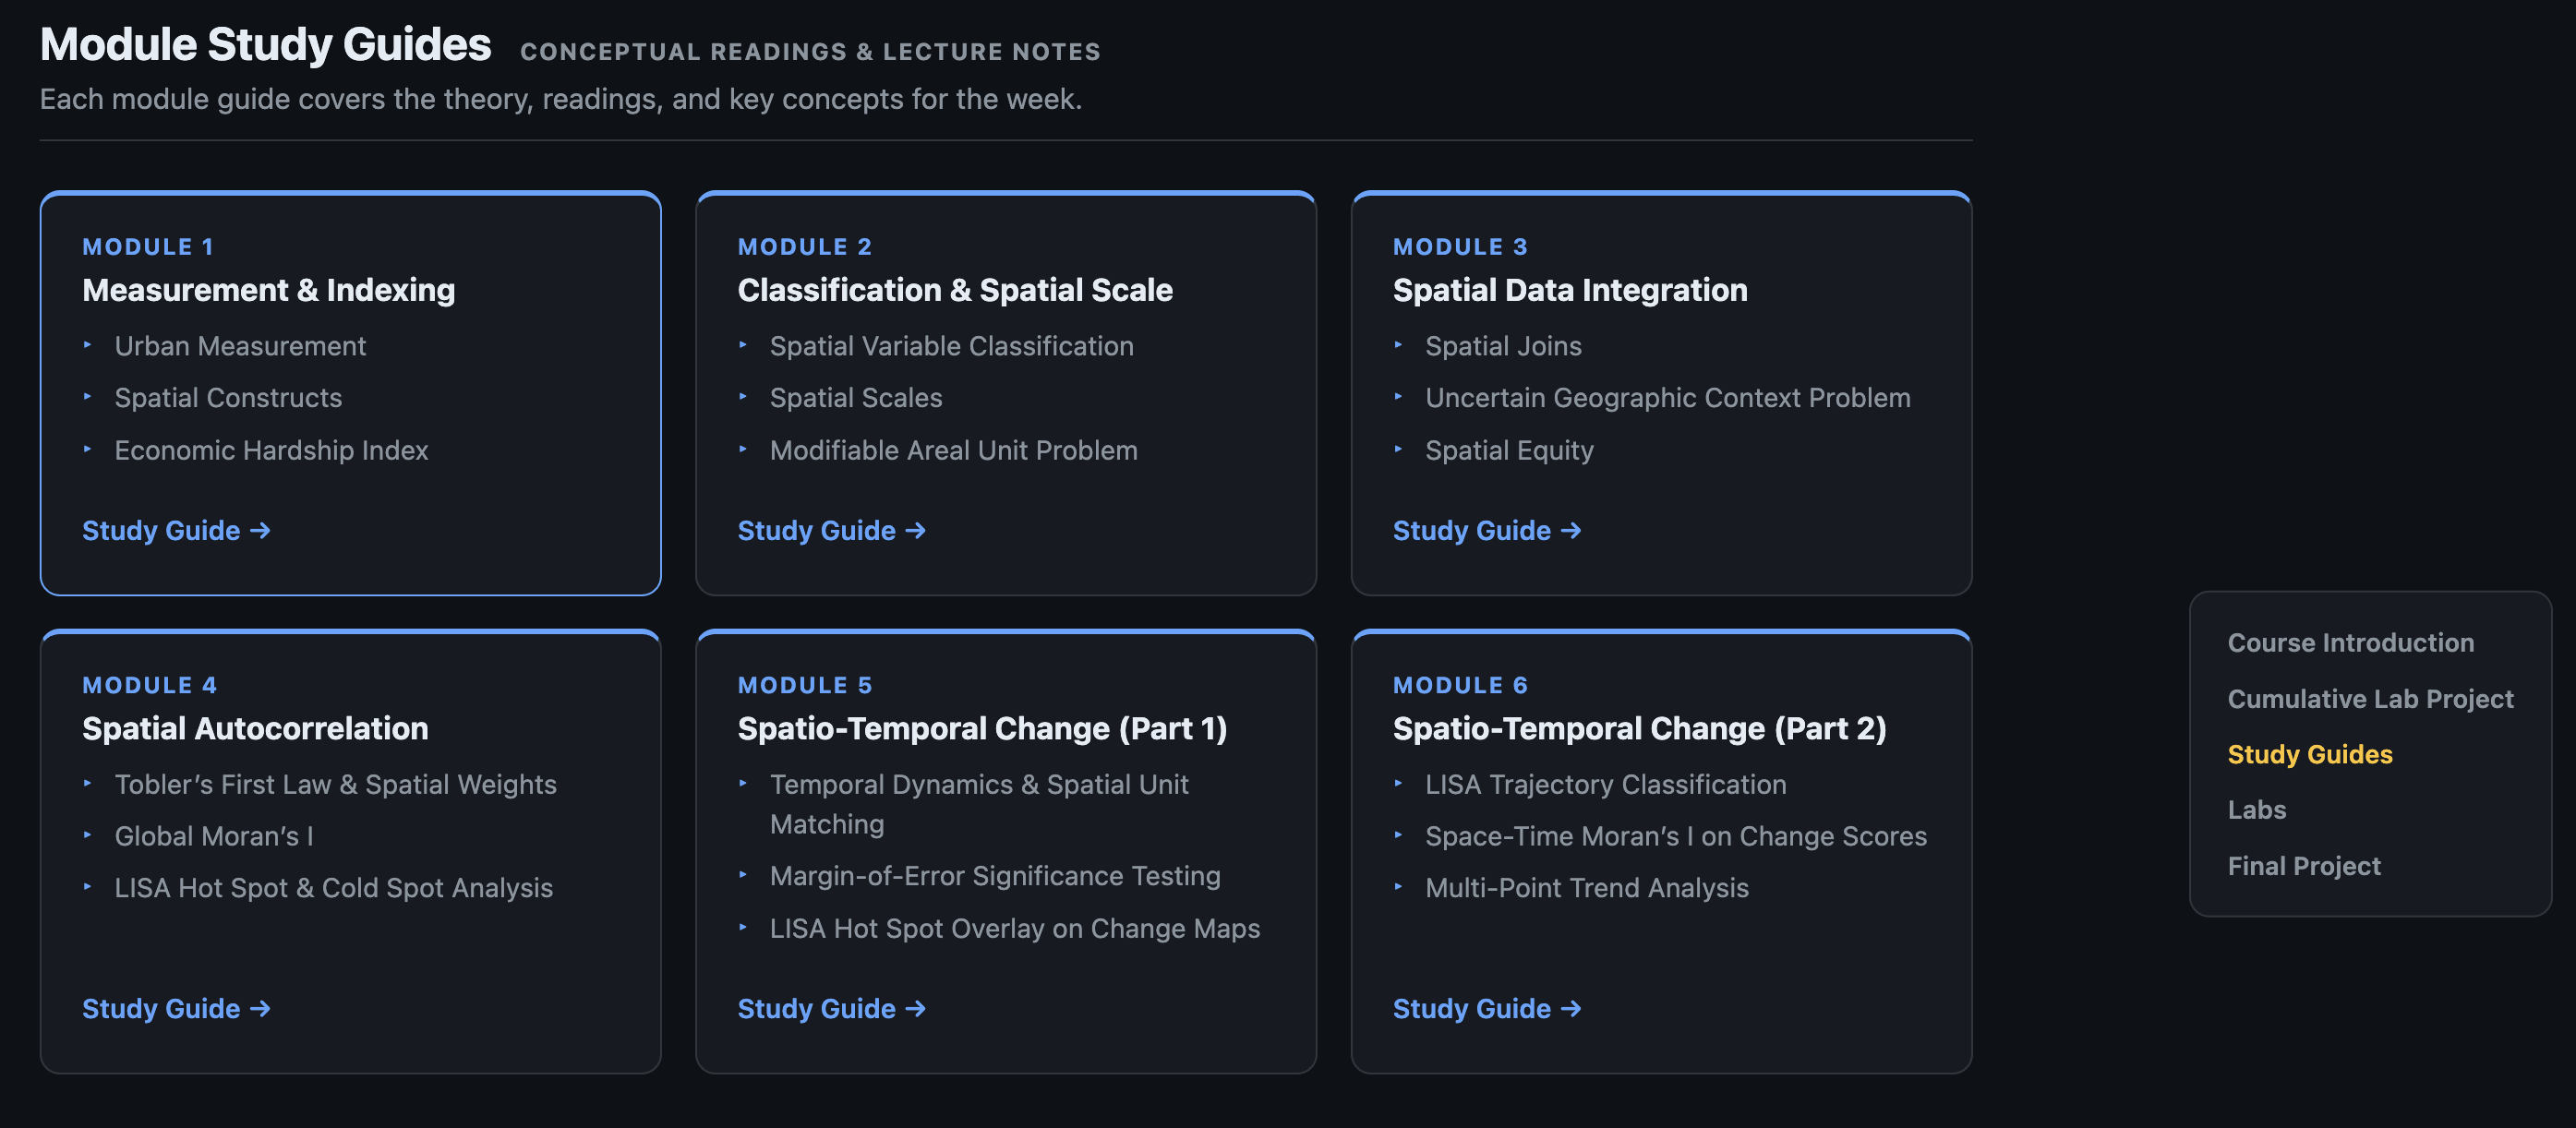Navigate to Final Project in side nav

[2303, 865]
